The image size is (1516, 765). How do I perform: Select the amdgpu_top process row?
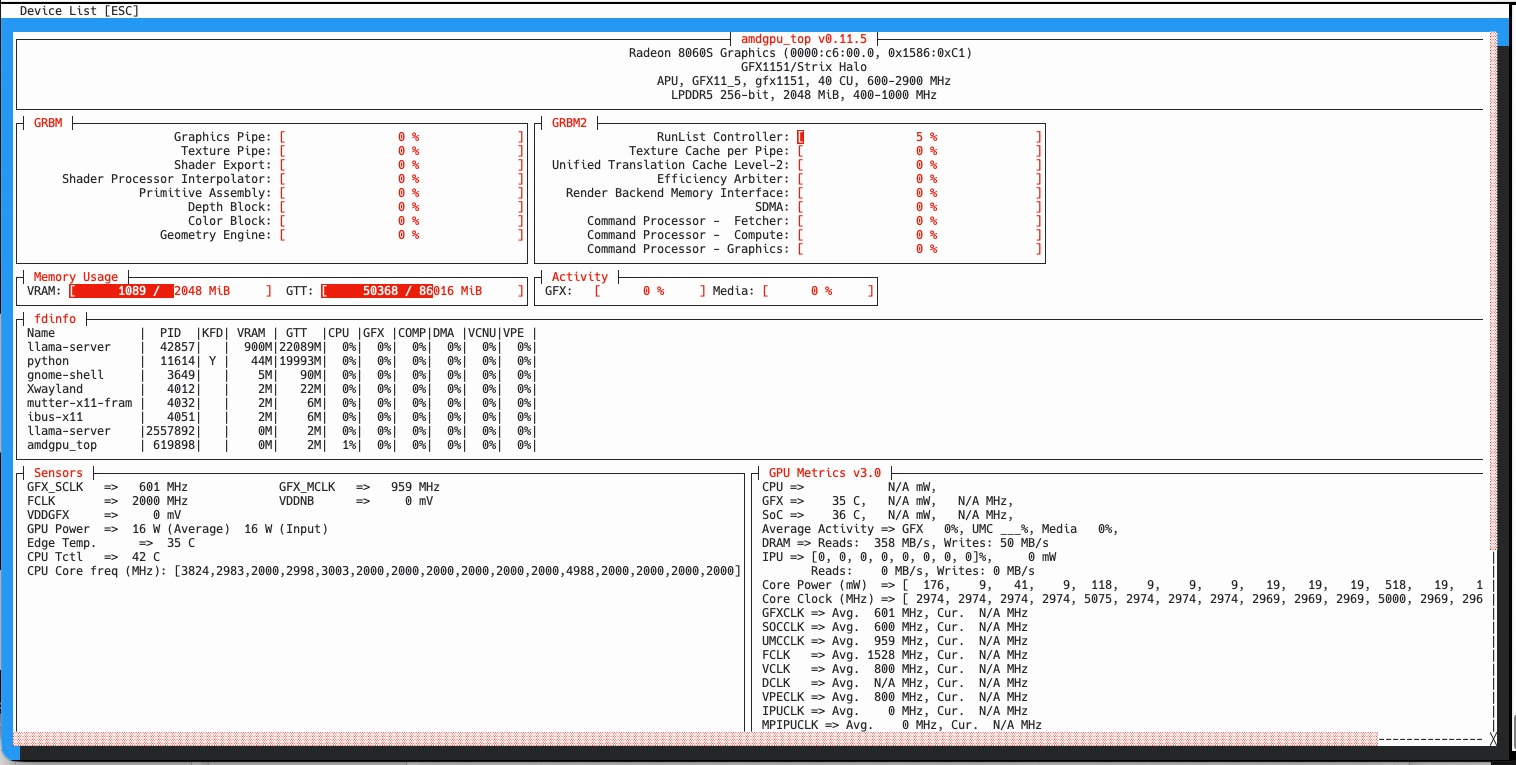click(x=281, y=445)
